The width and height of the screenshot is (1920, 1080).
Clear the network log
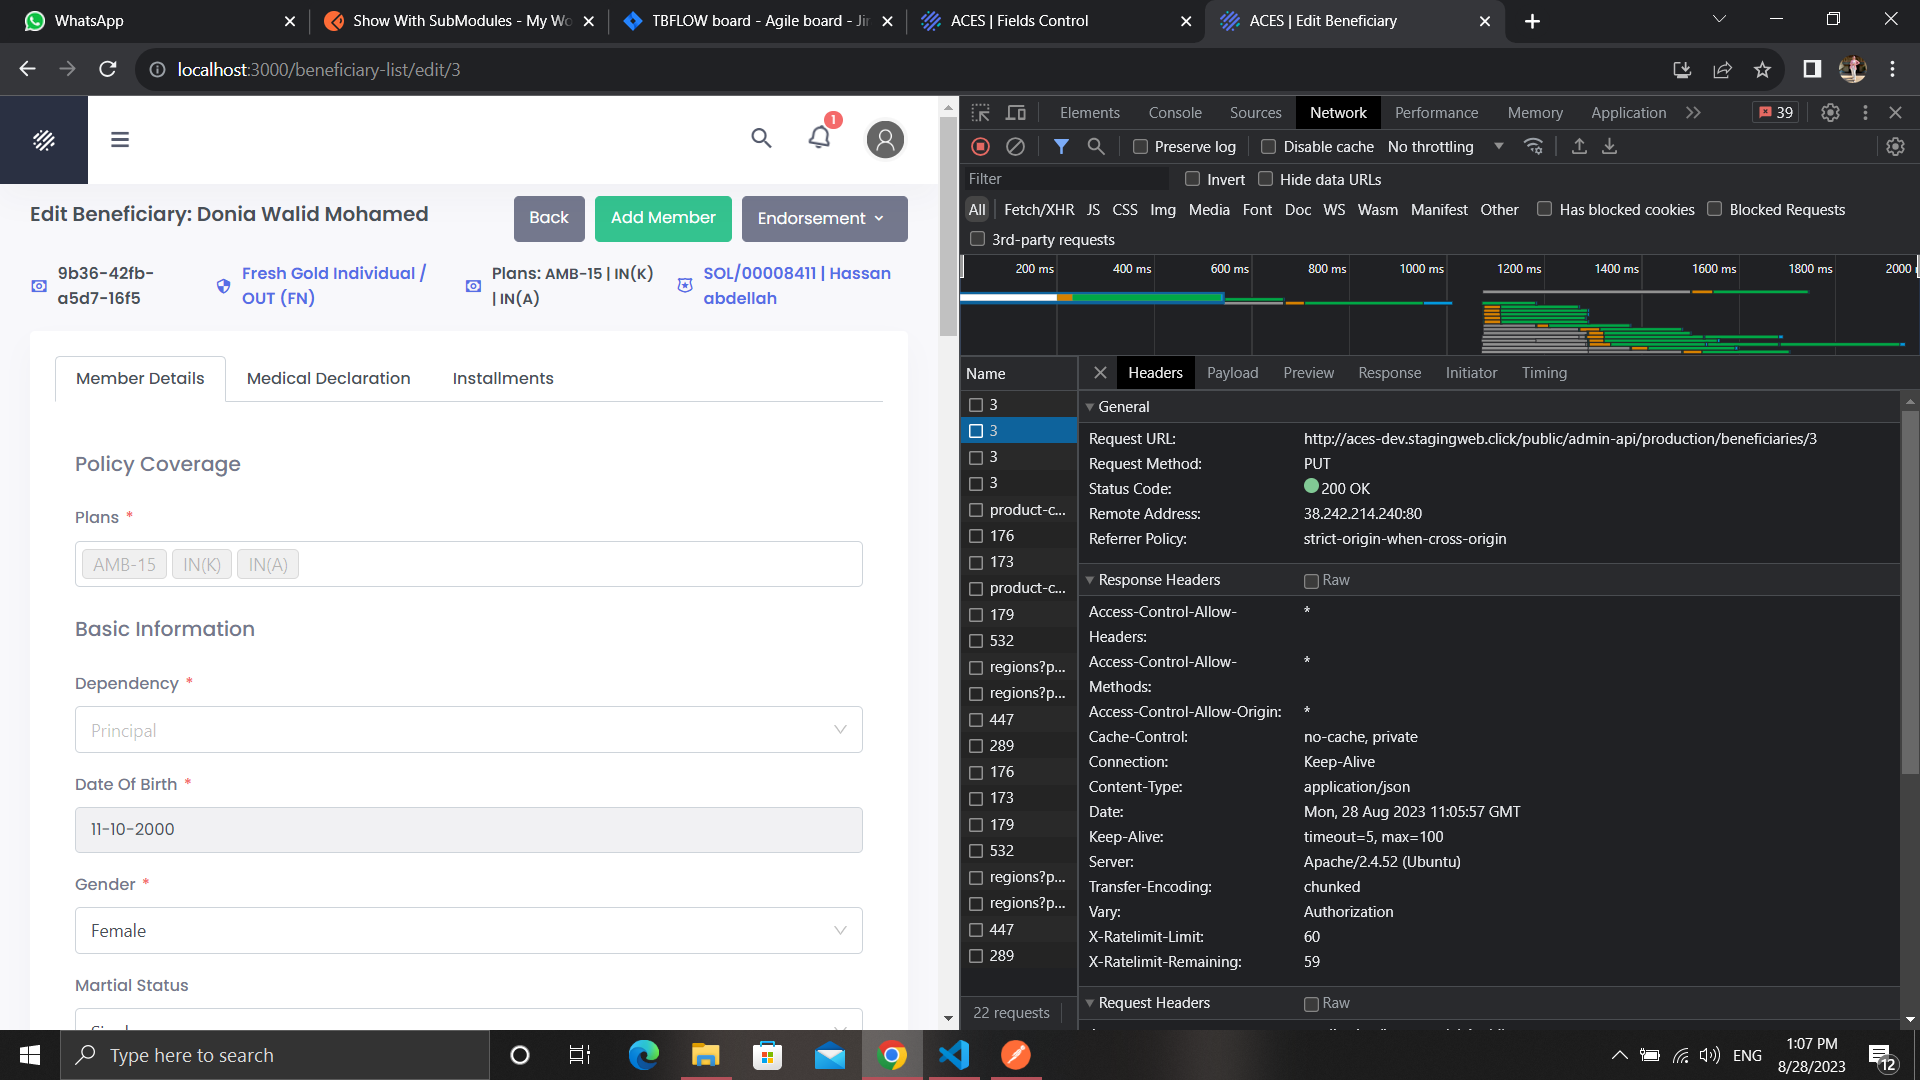(1015, 147)
